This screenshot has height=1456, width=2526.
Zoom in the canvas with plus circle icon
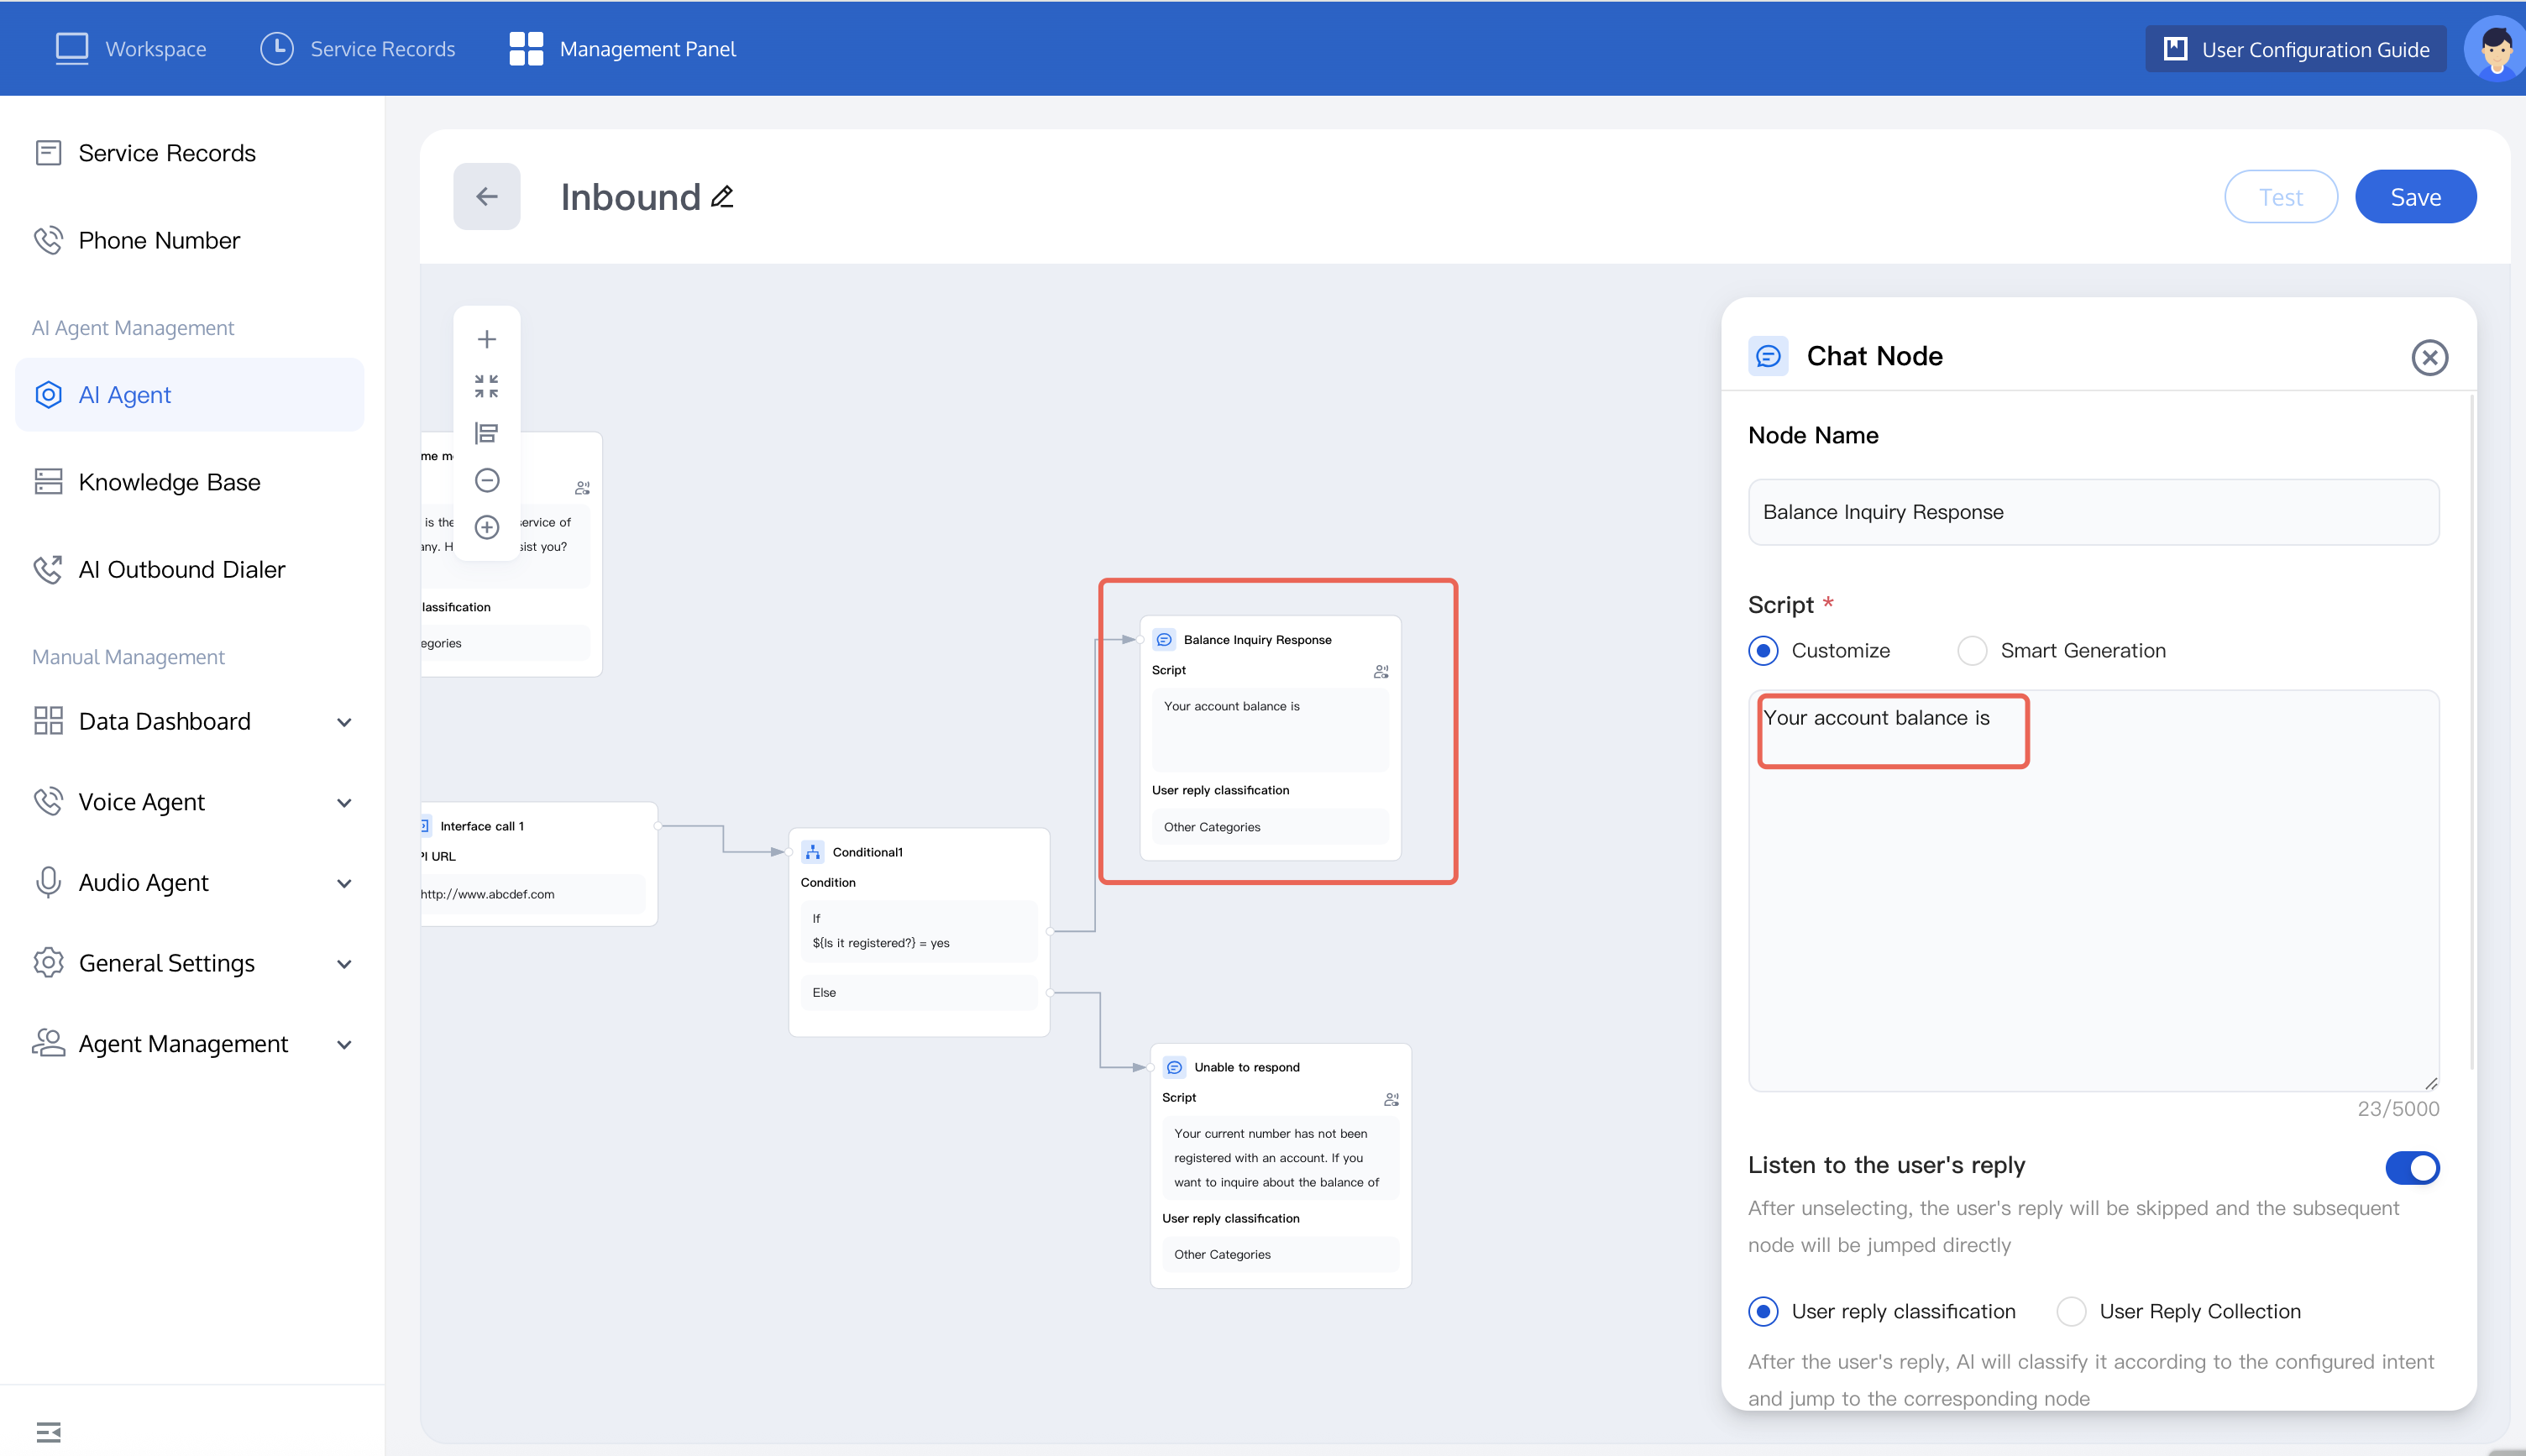tap(486, 527)
